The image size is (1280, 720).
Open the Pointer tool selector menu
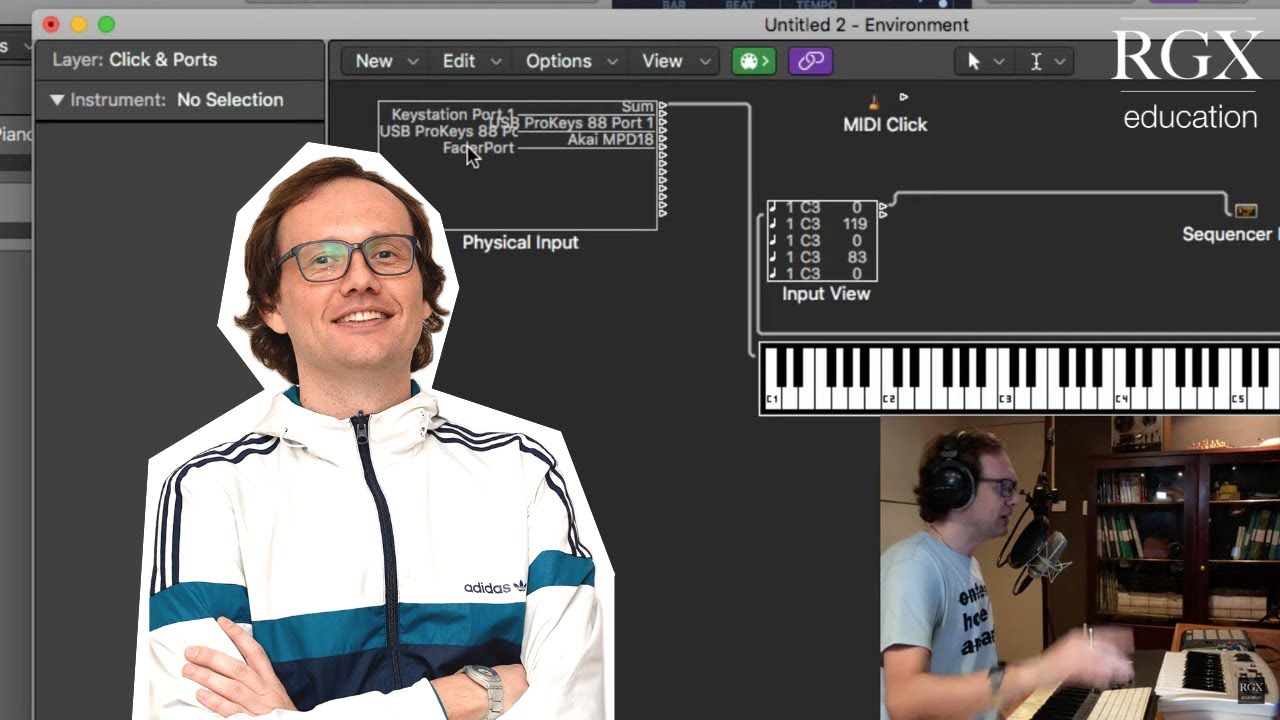[x=984, y=61]
